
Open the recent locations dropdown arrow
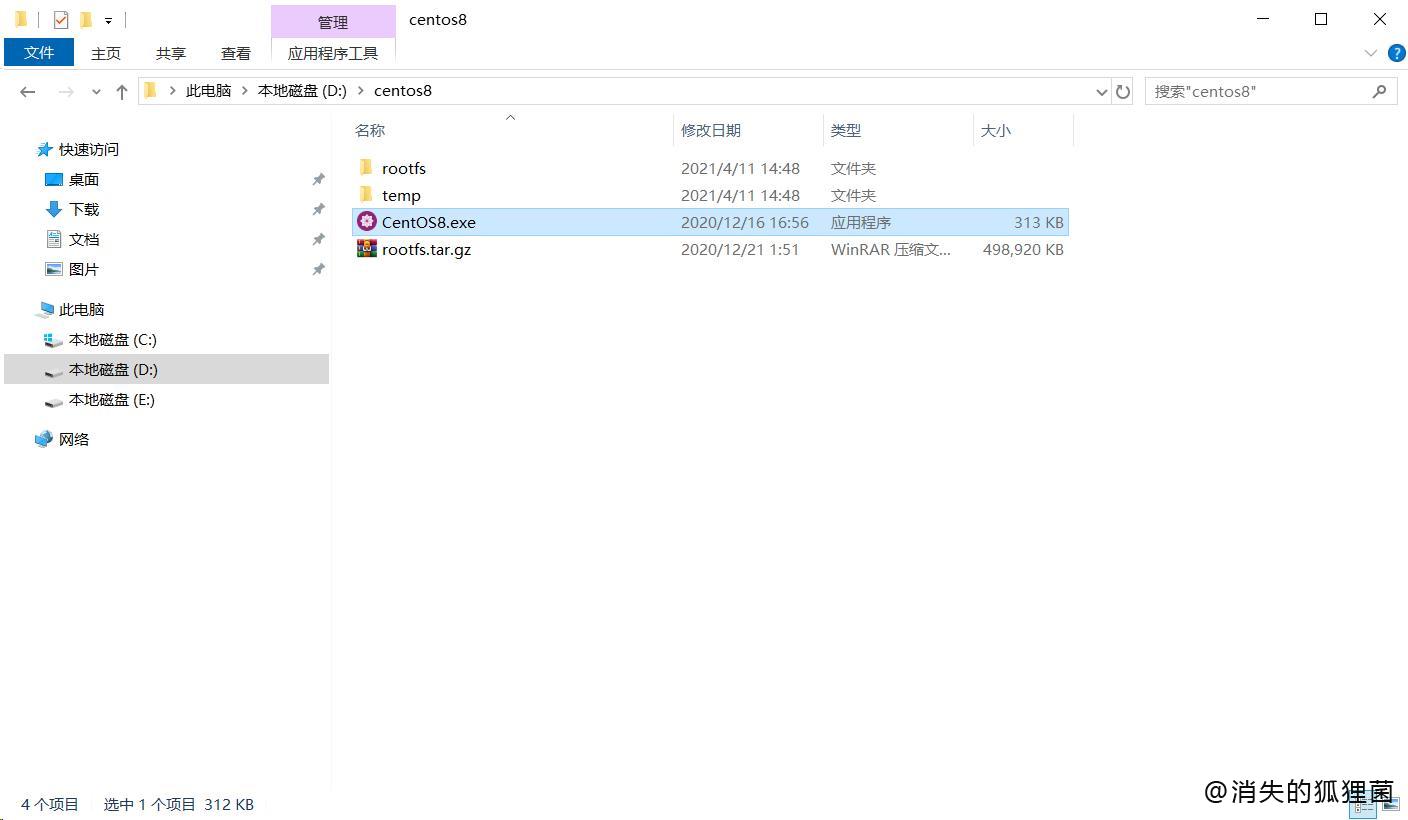(96, 92)
